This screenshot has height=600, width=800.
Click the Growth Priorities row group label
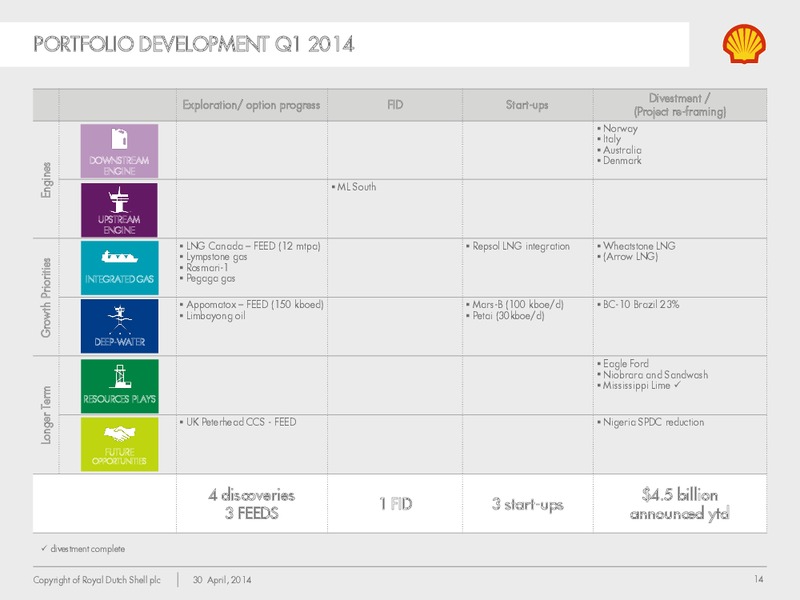[46, 297]
